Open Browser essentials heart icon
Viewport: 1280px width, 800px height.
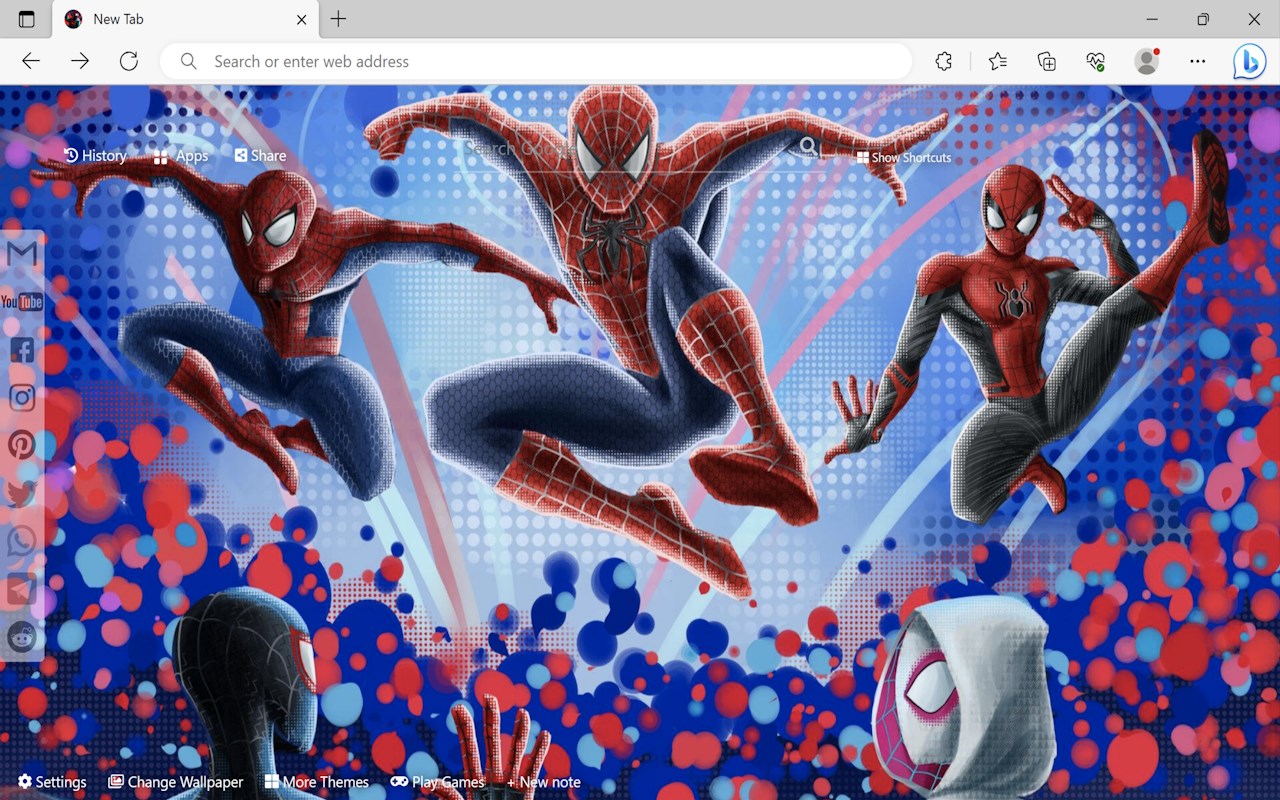click(1096, 61)
